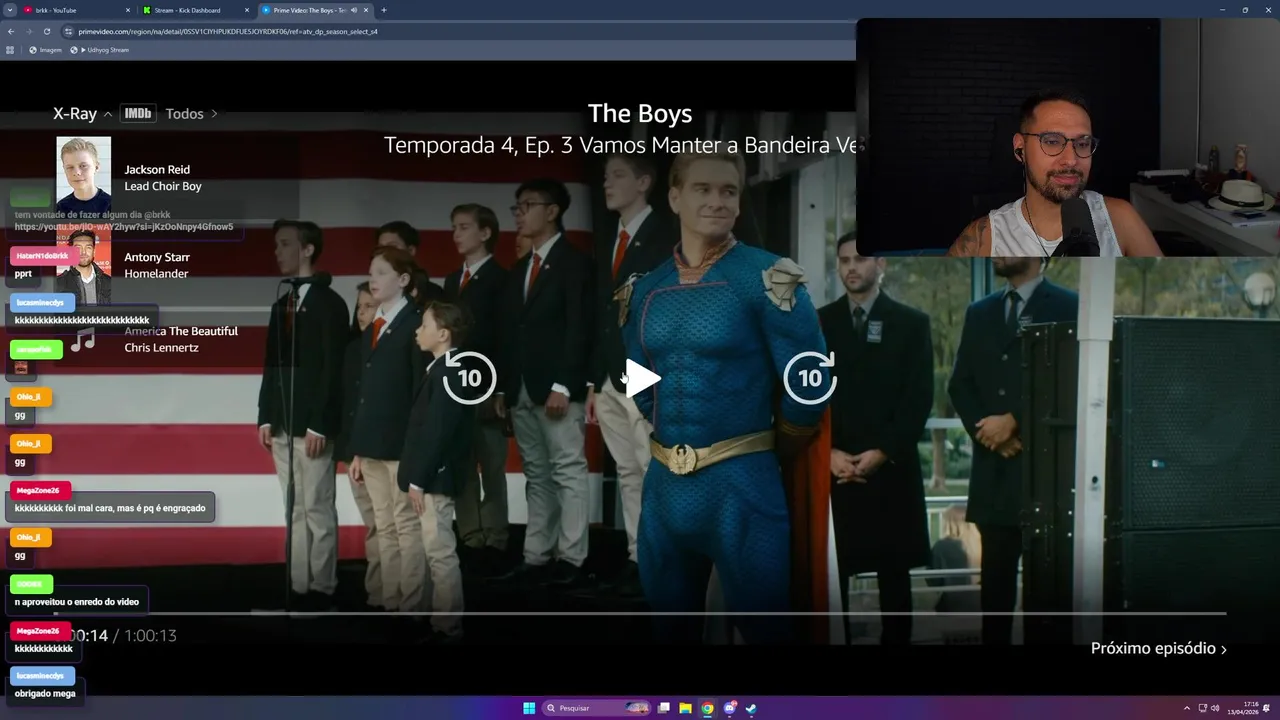Viewport: 1280px width, 720px height.
Task: Open Chrome from the taskbar
Action: pyautogui.click(x=707, y=708)
